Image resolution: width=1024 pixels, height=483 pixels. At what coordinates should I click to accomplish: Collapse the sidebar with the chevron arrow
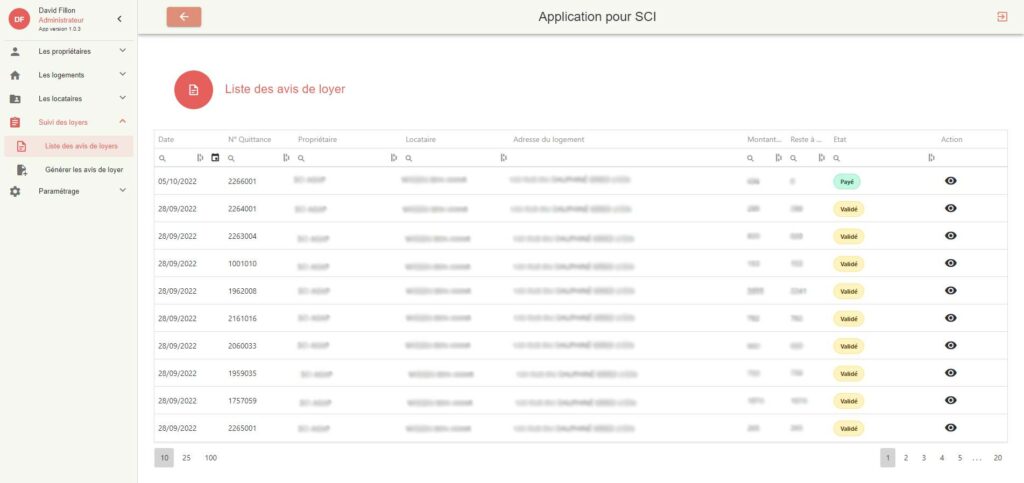coord(119,19)
